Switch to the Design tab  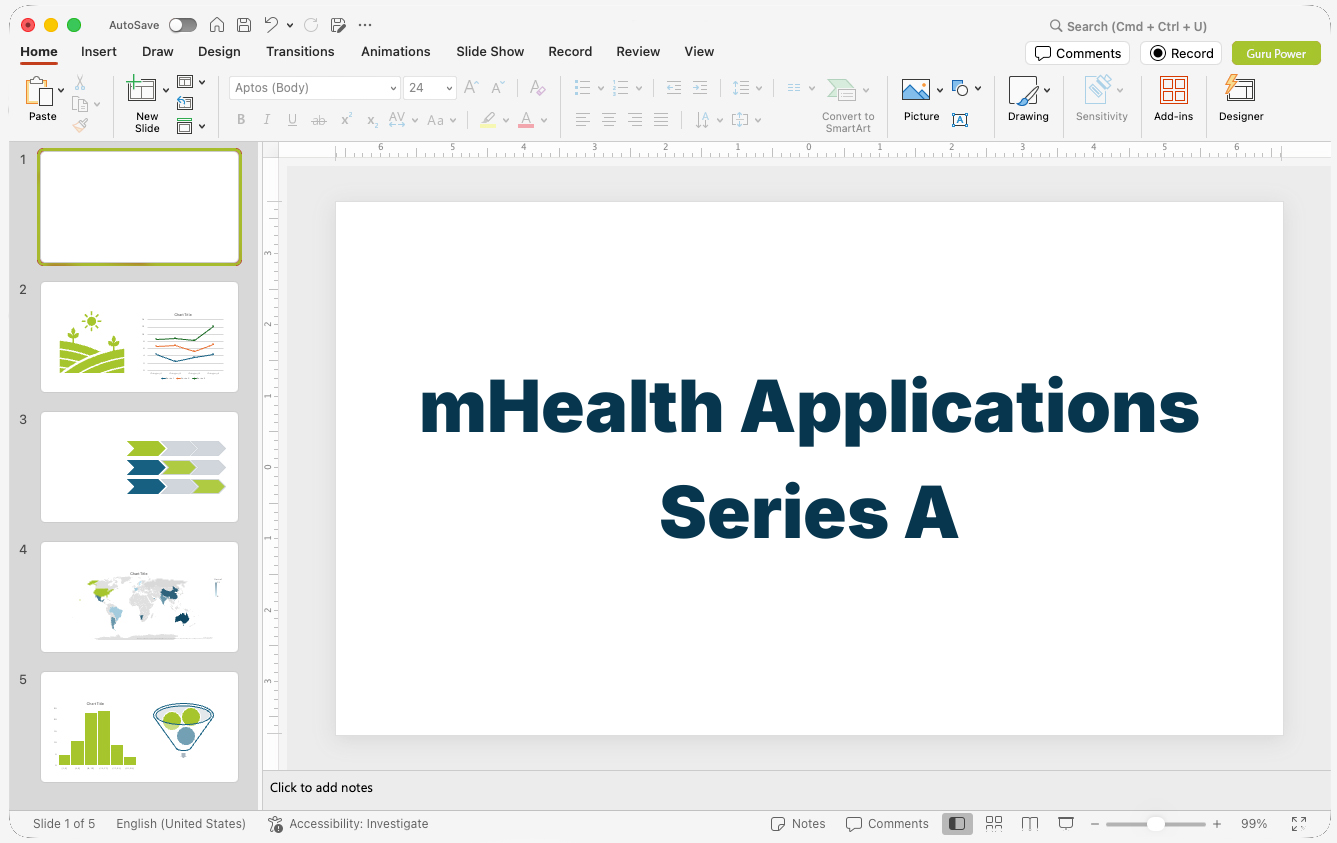pyautogui.click(x=219, y=51)
